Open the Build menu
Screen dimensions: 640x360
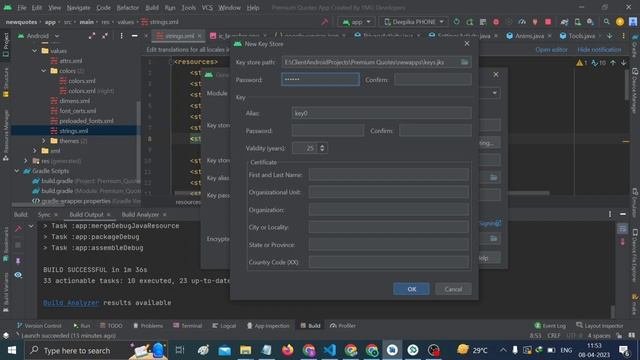(152, 7)
